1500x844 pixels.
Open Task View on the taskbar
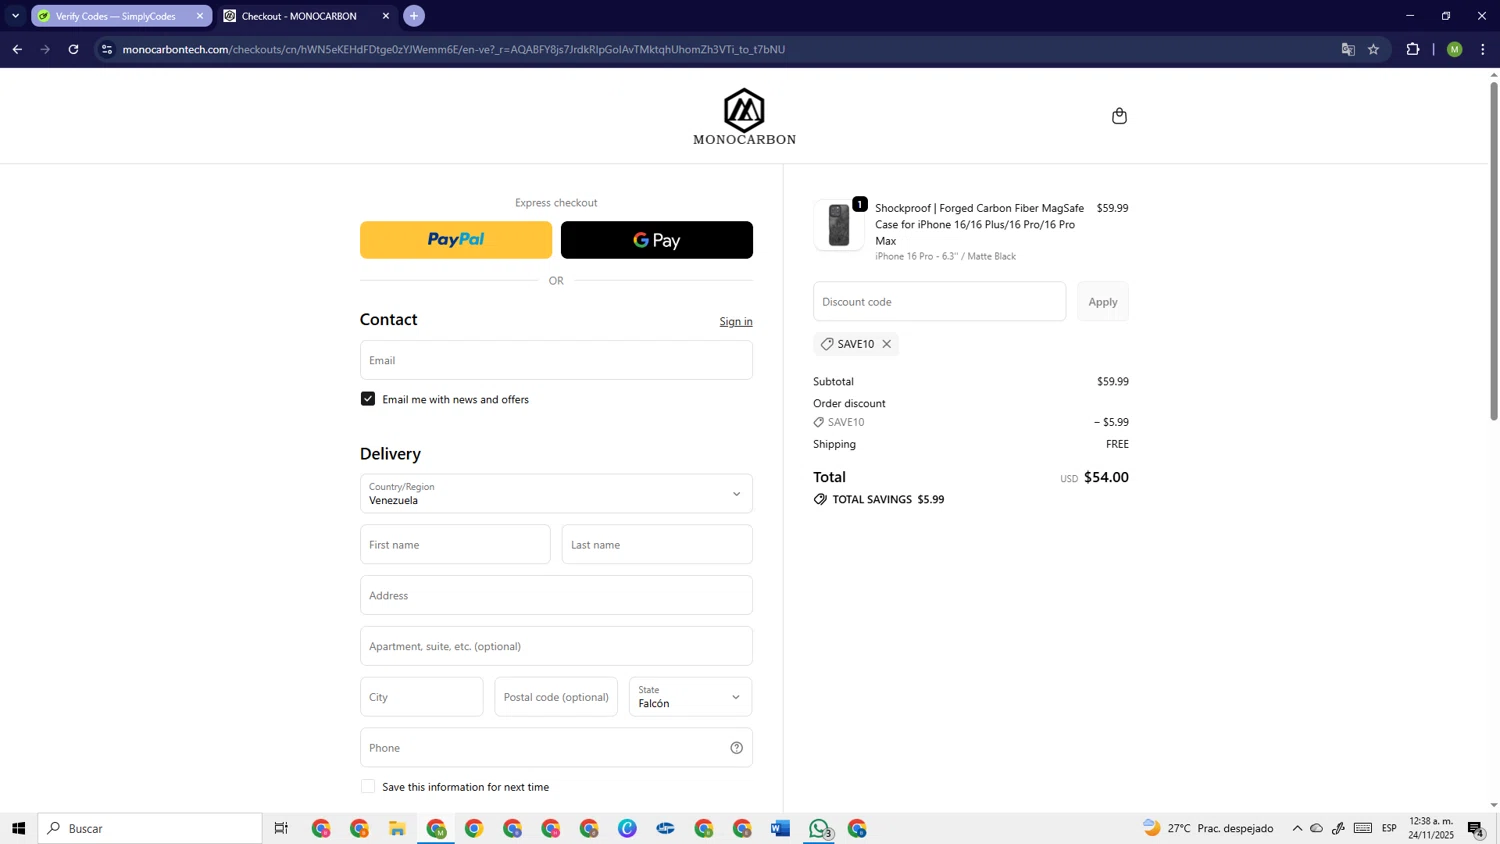(x=281, y=828)
